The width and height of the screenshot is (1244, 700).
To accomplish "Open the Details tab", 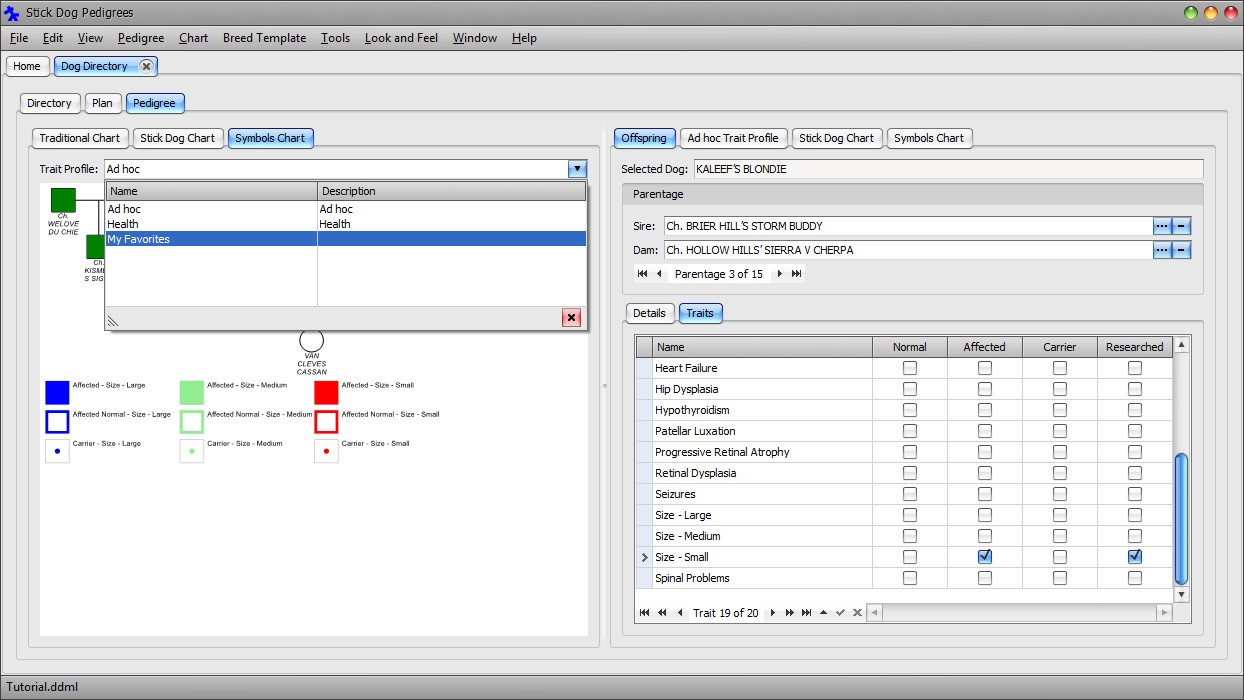I will (648, 313).
